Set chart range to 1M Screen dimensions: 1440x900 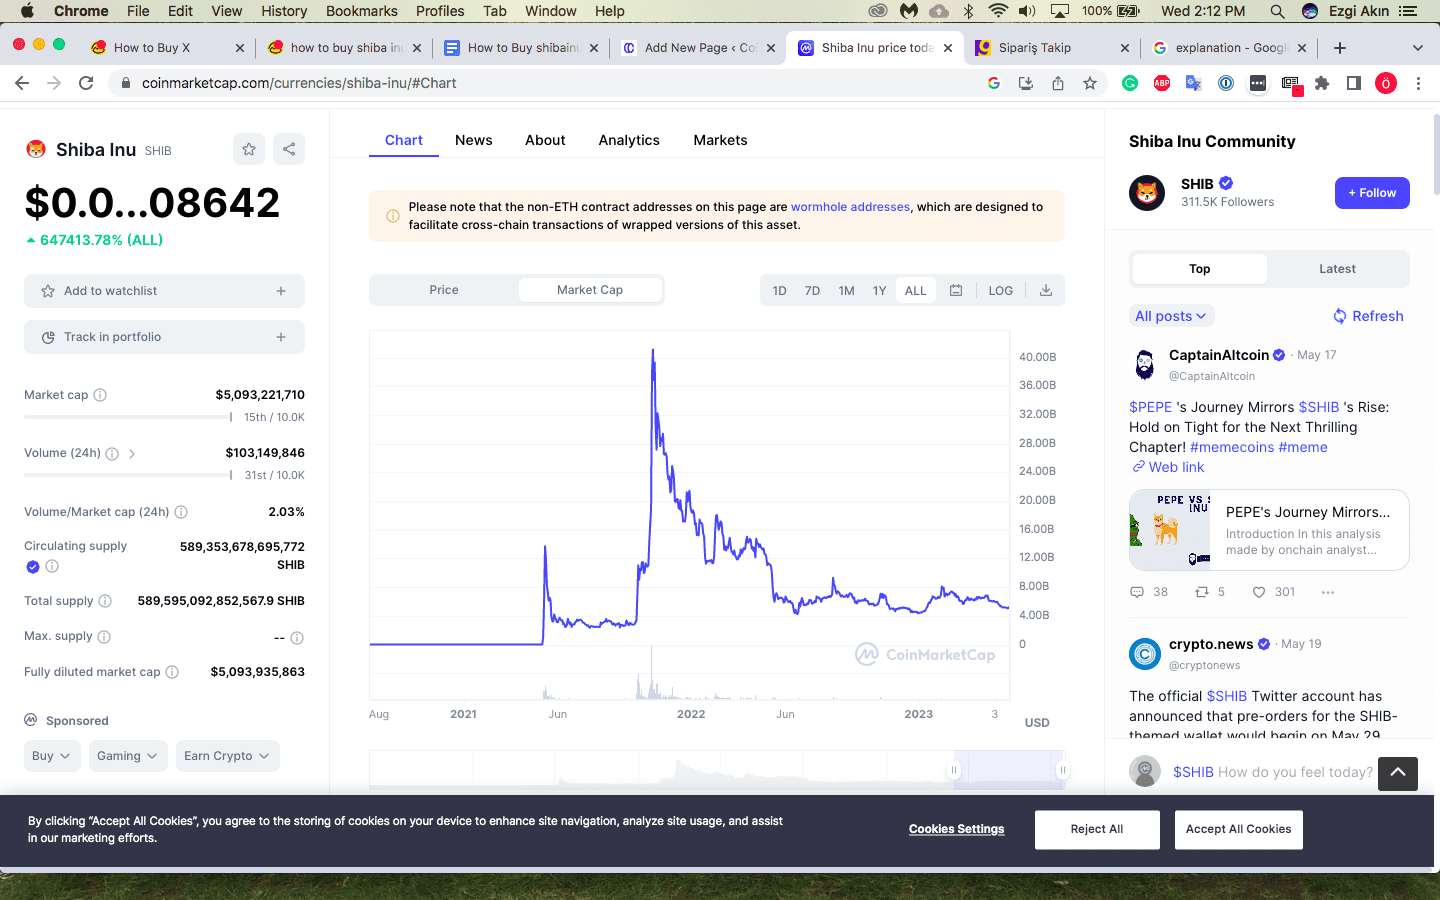pos(847,290)
